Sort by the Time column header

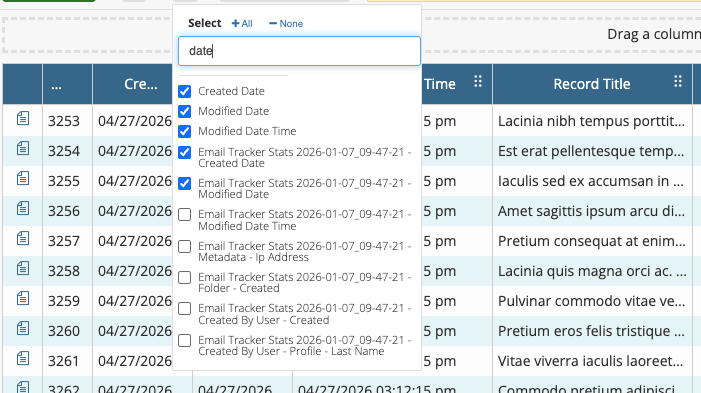point(440,84)
